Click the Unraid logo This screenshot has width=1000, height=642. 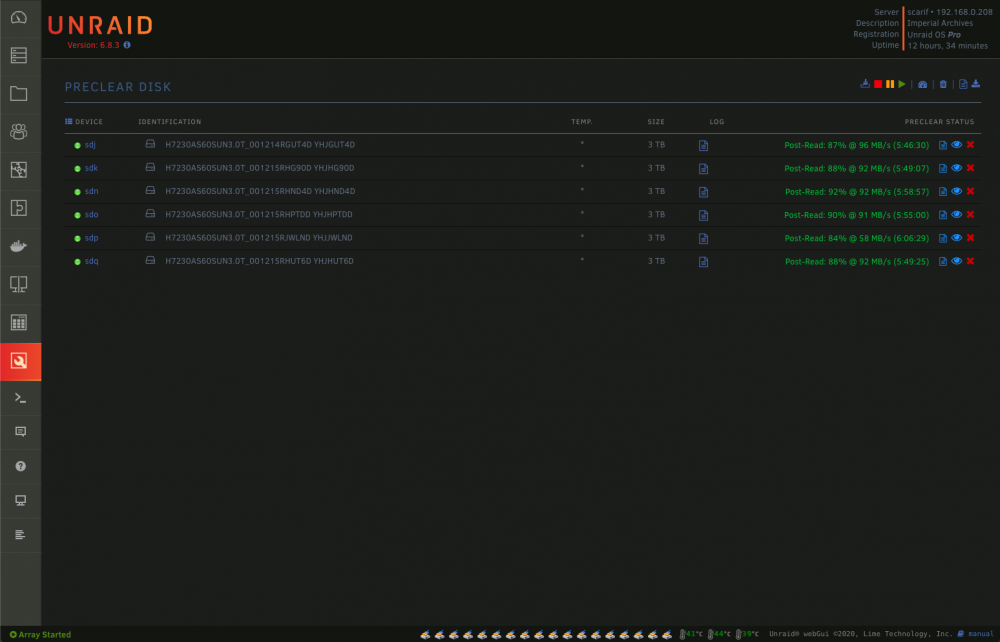(x=100, y=26)
